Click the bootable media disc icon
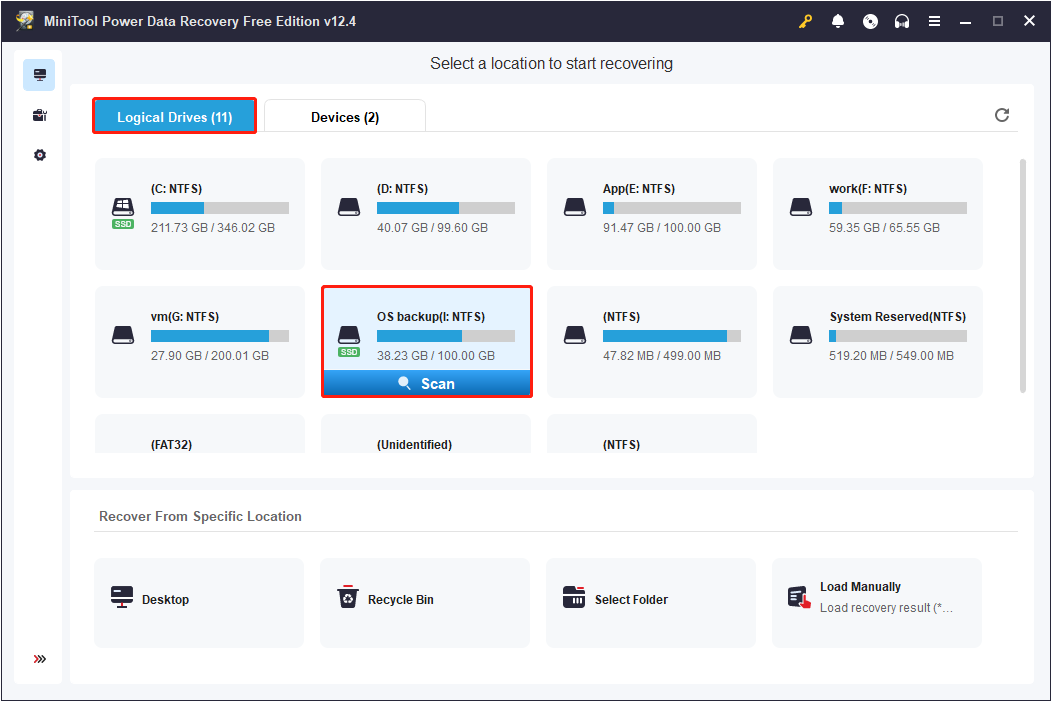The image size is (1053, 704). (870, 20)
